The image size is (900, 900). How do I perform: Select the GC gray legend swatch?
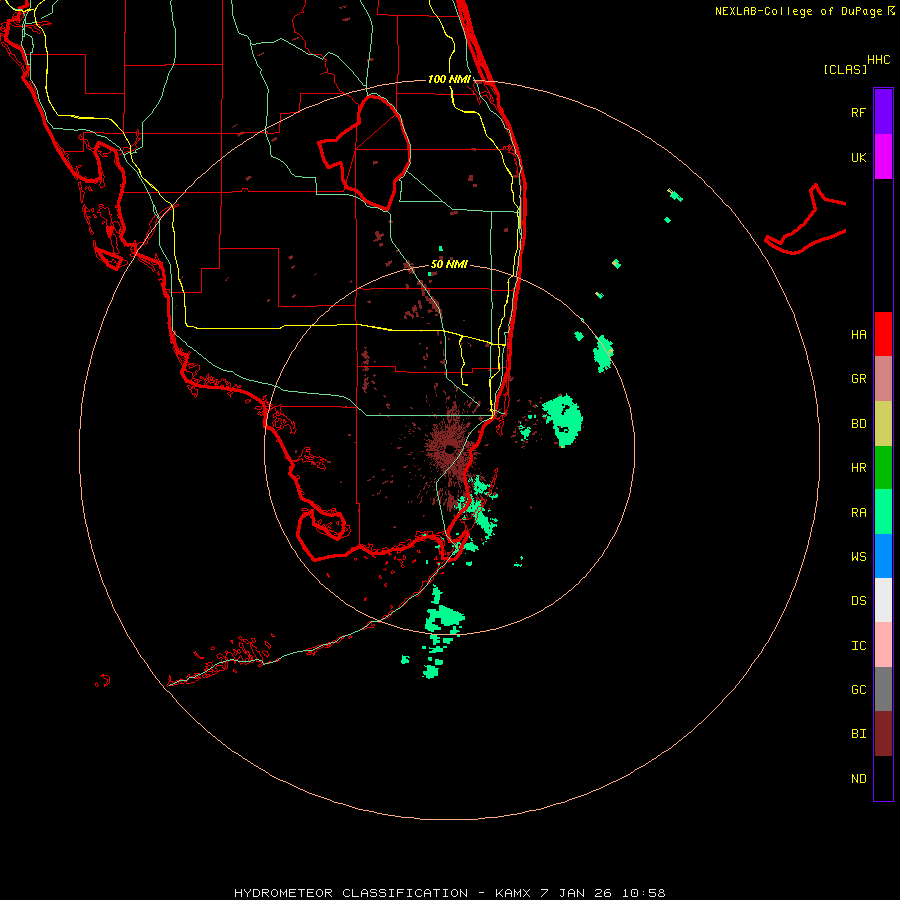[x=883, y=689]
